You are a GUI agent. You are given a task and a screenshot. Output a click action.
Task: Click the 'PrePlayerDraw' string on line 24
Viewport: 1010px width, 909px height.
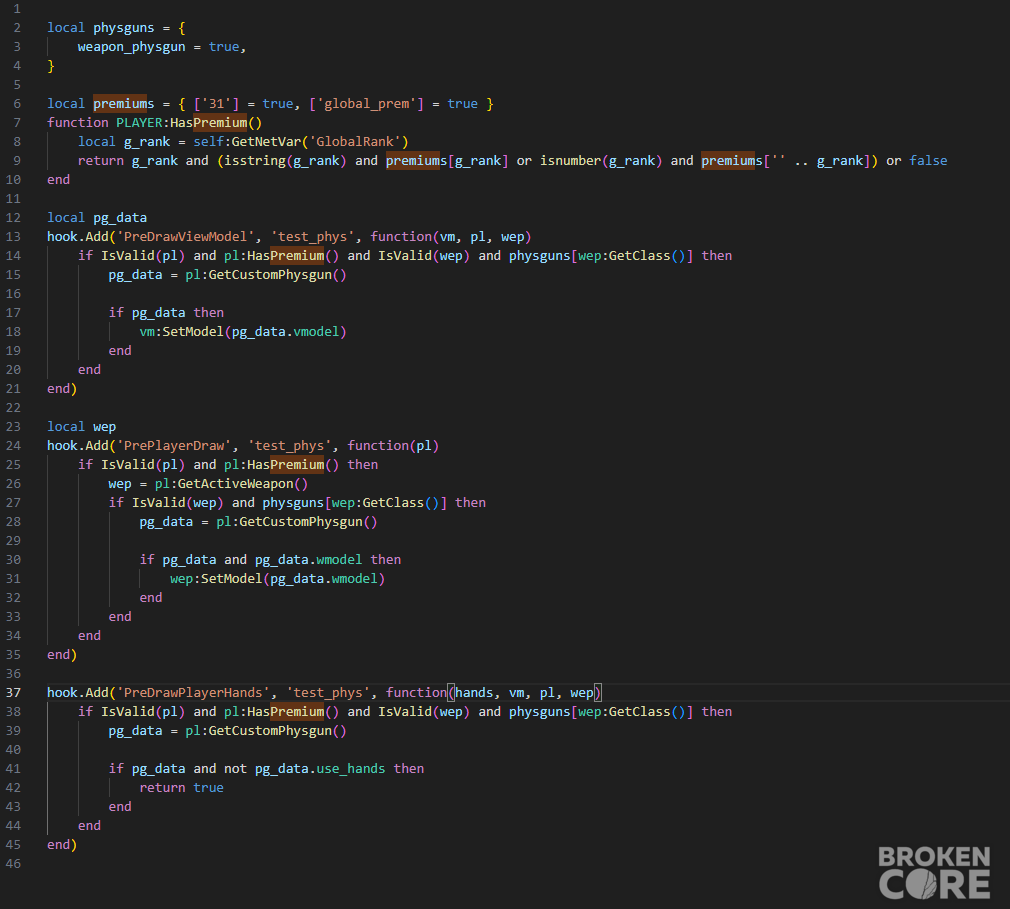[x=174, y=446]
